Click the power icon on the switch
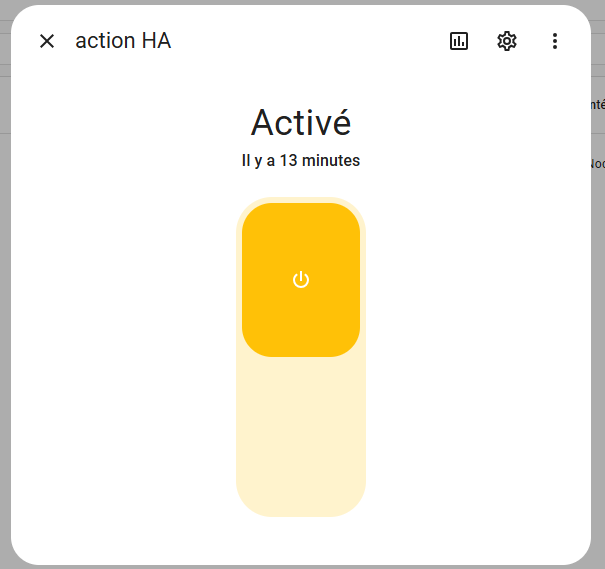Screen dimensions: 605x569 point(301,280)
